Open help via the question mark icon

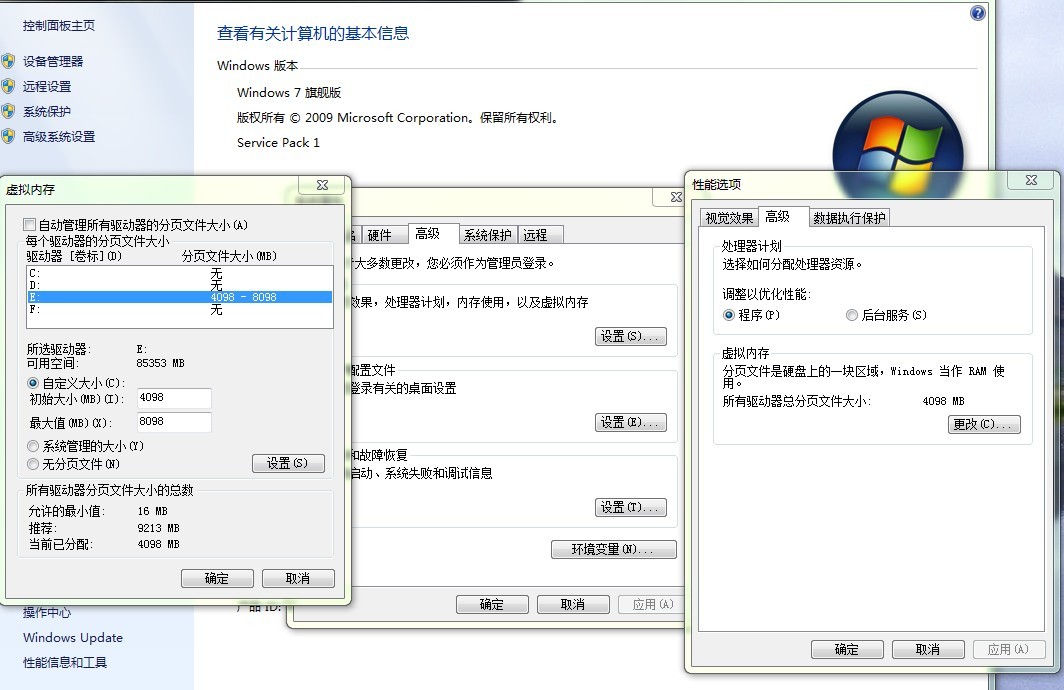(x=976, y=12)
